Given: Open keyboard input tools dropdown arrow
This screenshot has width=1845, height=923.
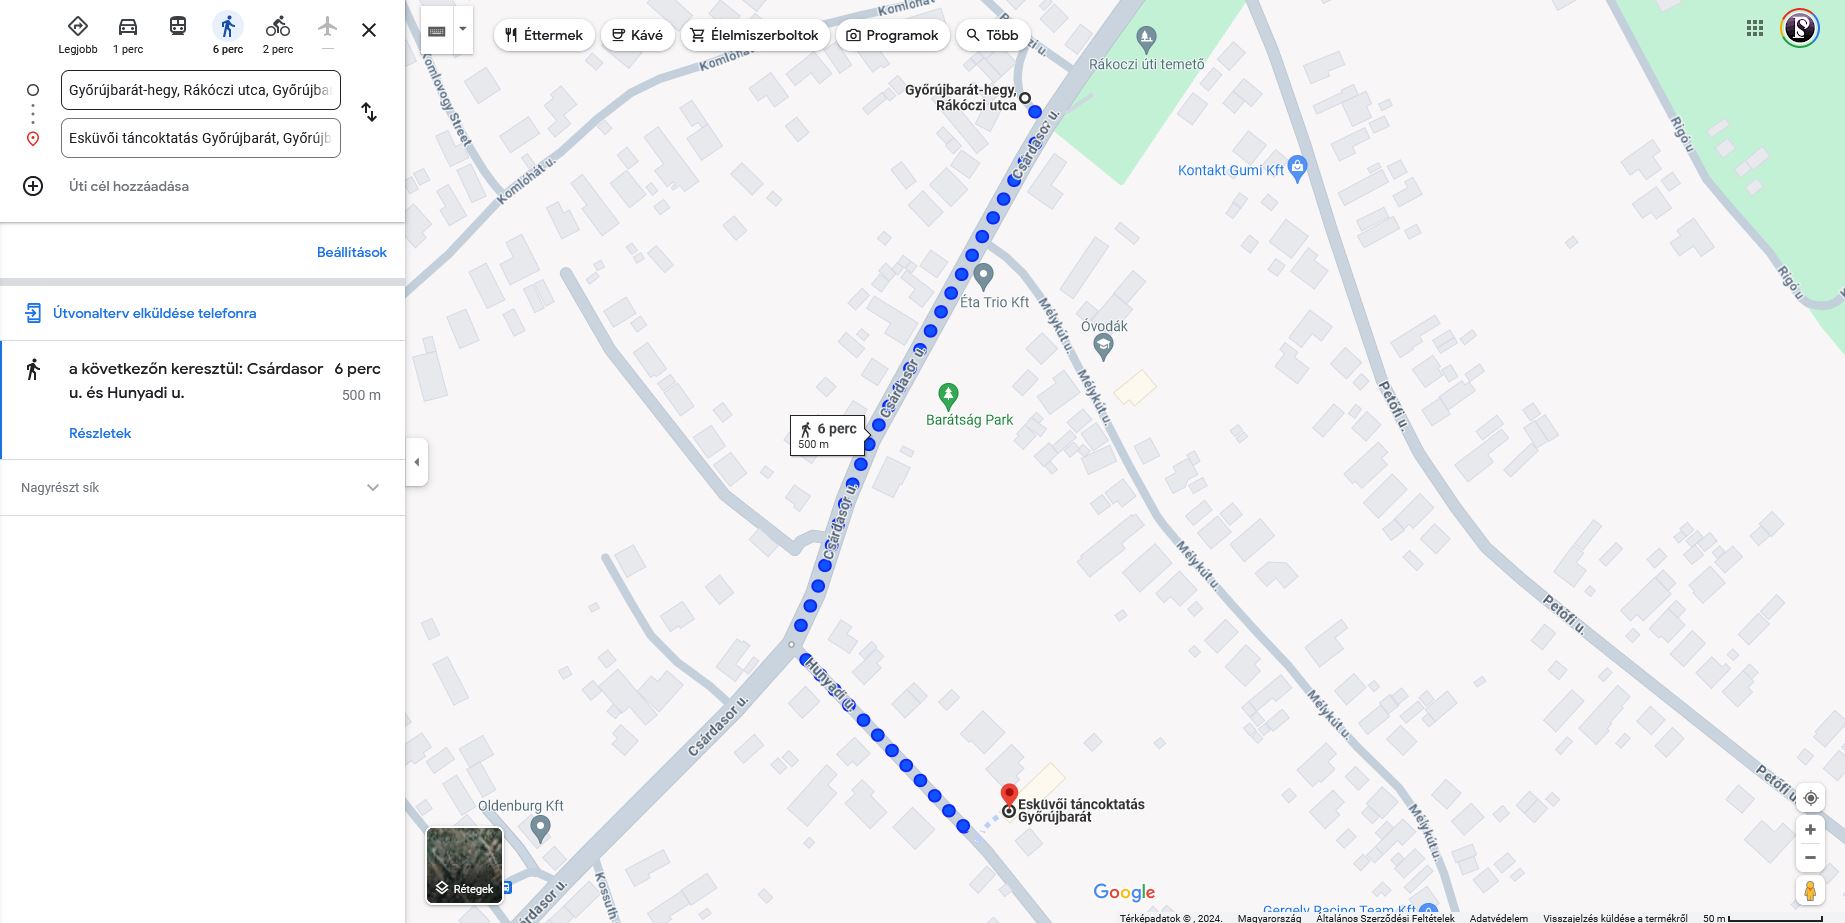Looking at the screenshot, I should 463,29.
